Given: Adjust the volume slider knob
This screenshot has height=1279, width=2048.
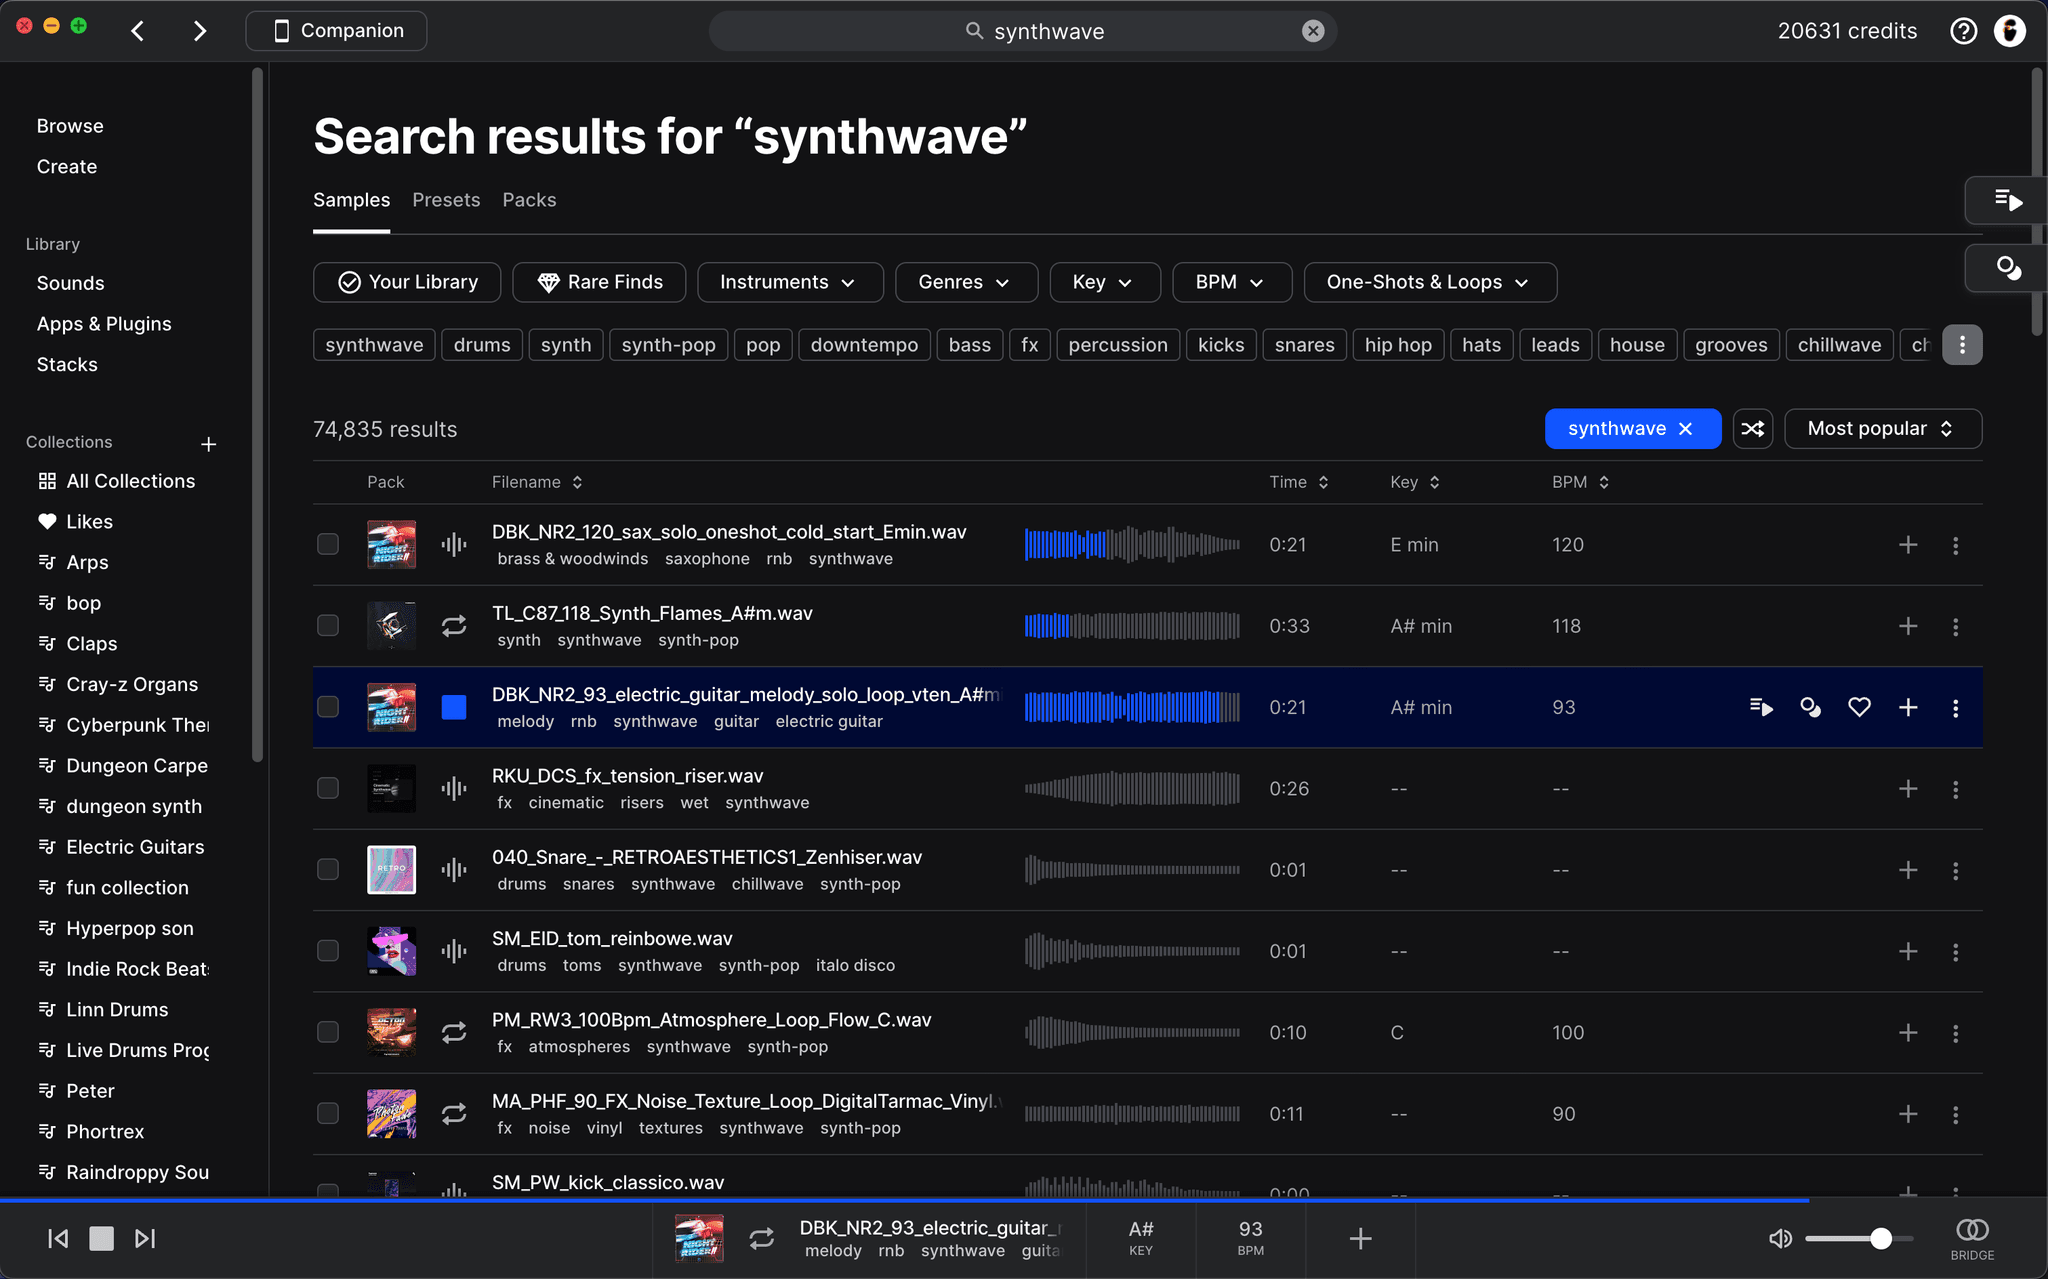Looking at the screenshot, I should point(1881,1238).
